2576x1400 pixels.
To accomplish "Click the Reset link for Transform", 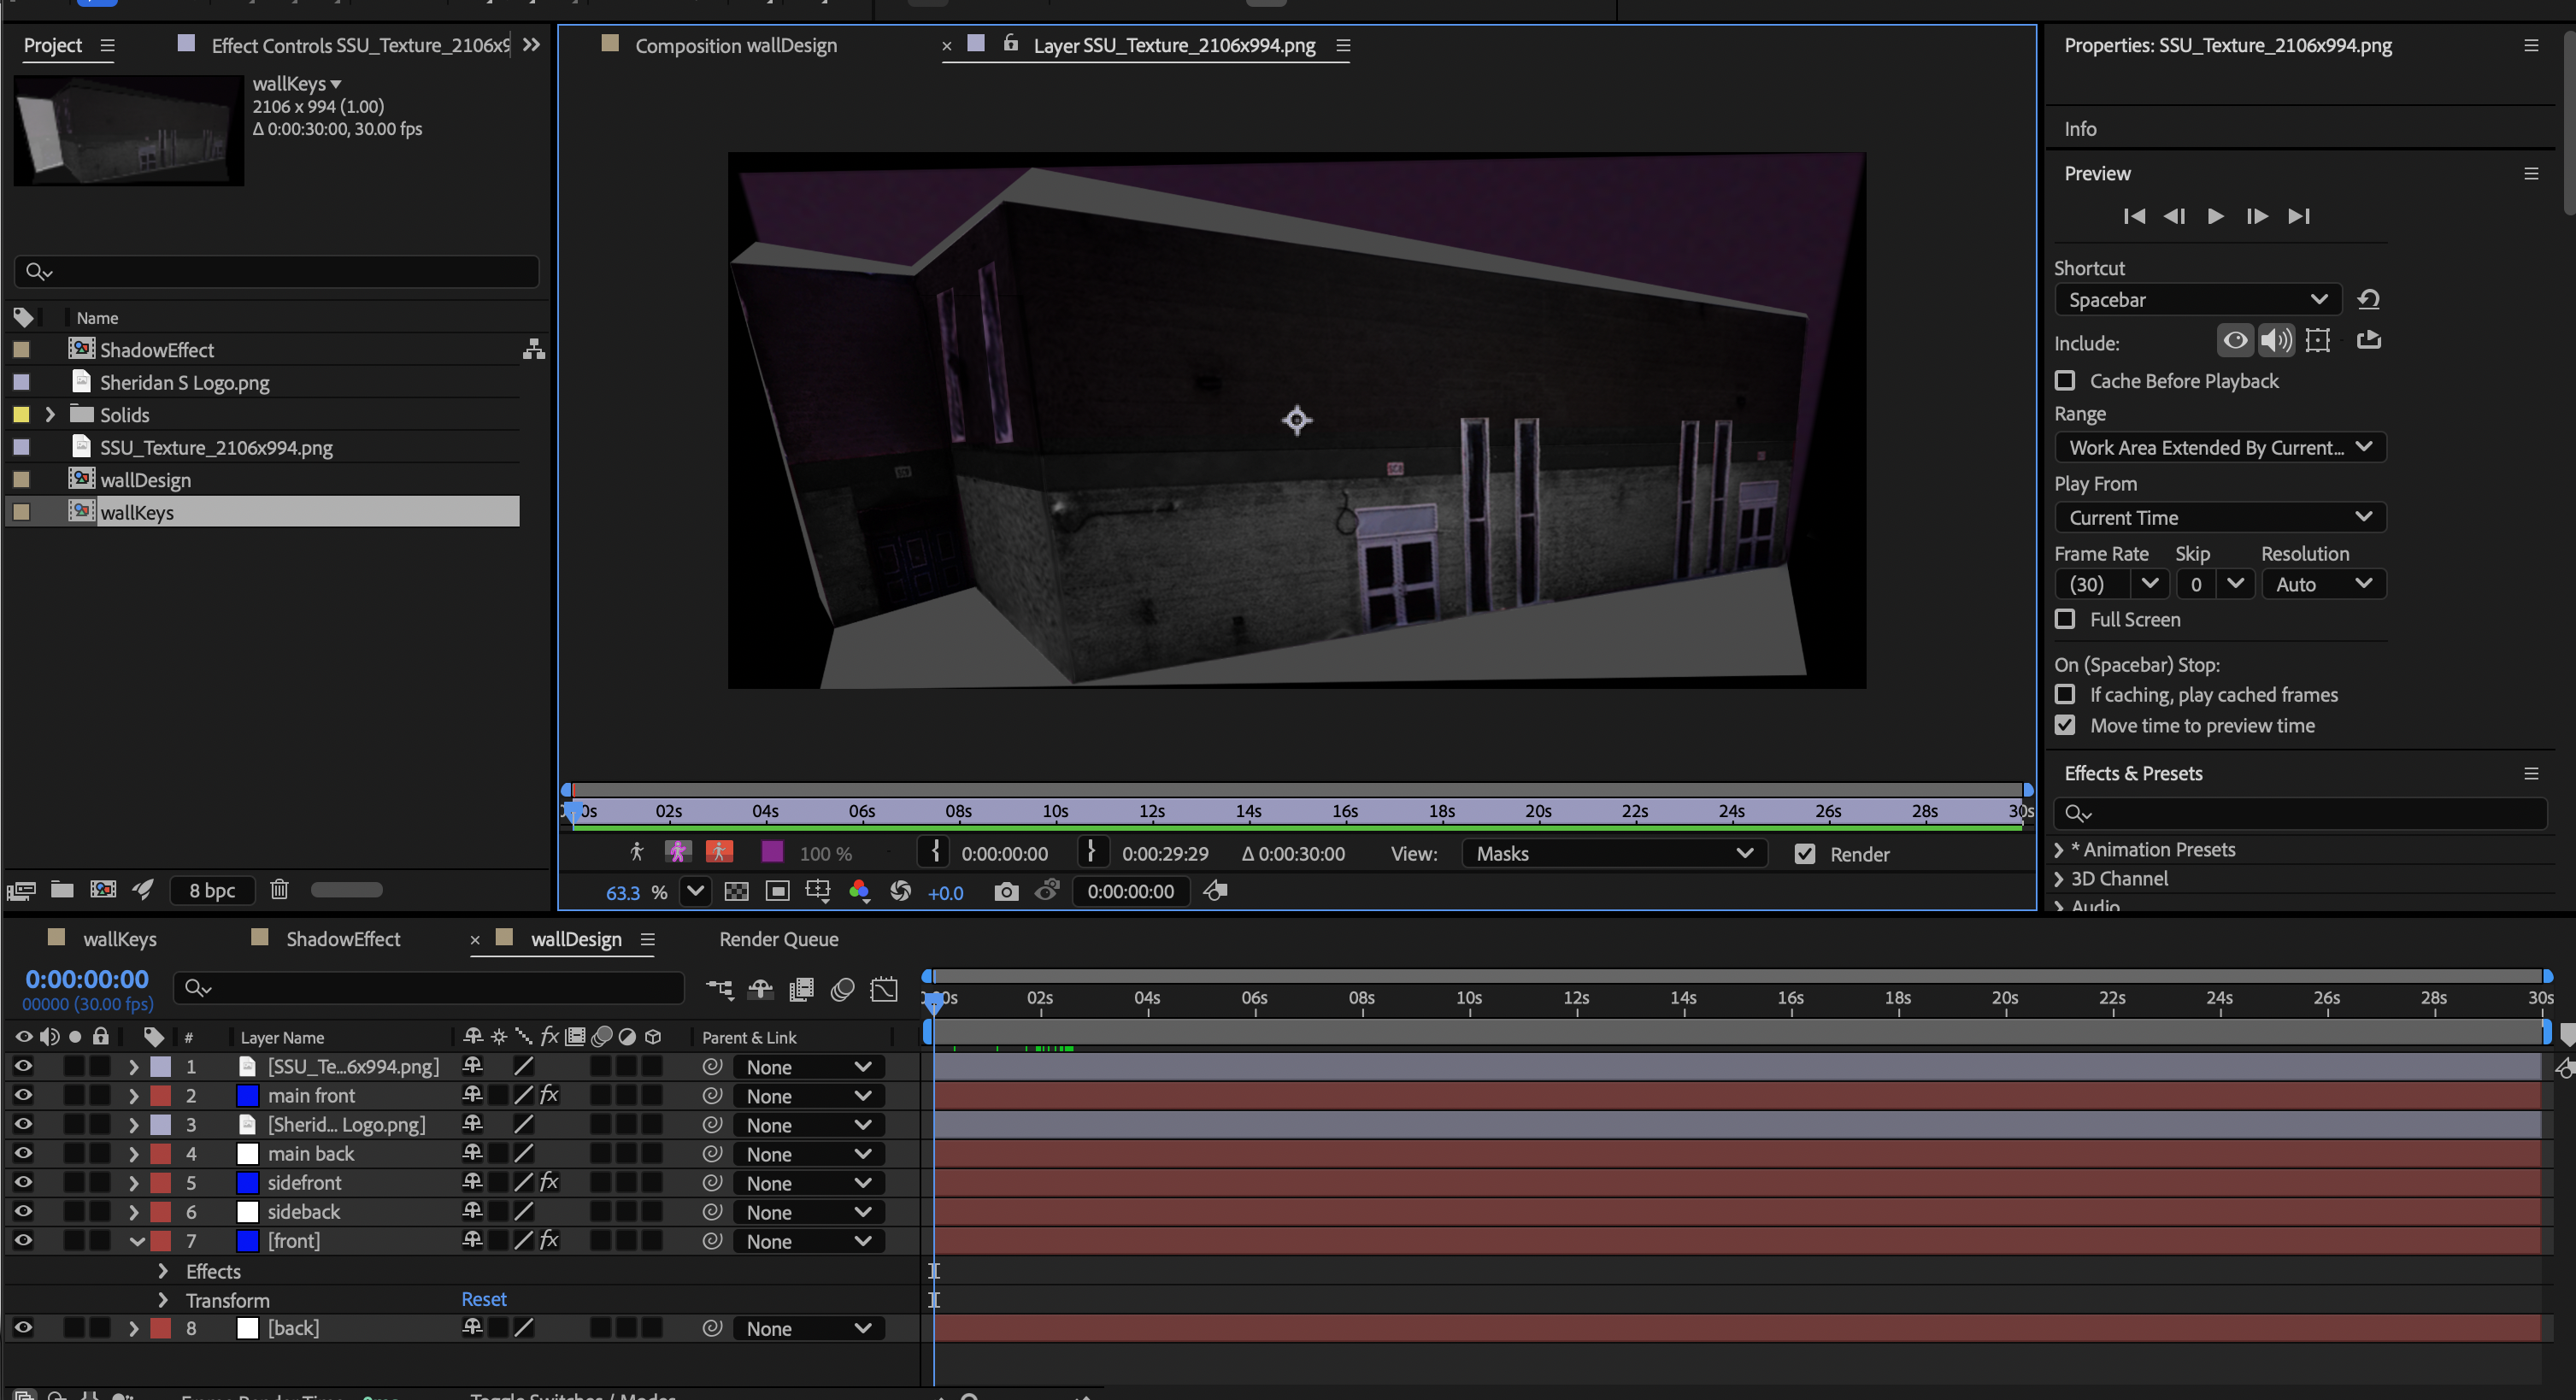I will (x=484, y=1299).
